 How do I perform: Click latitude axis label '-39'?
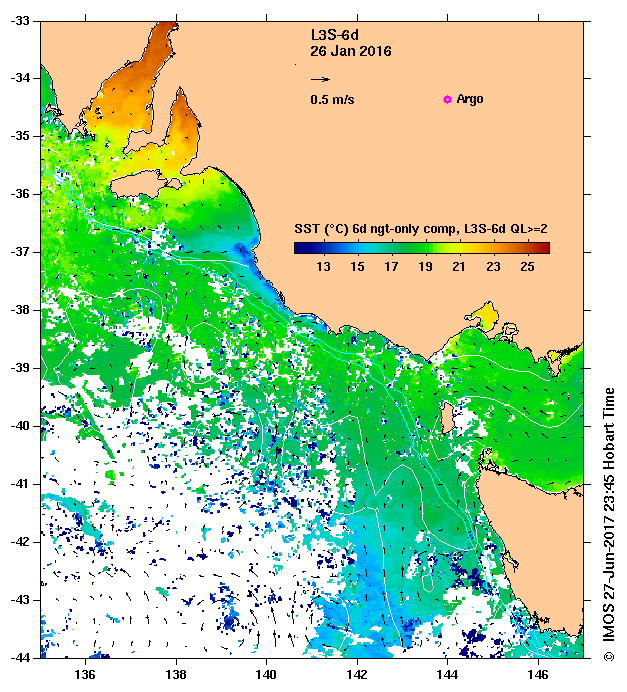tap(20, 368)
